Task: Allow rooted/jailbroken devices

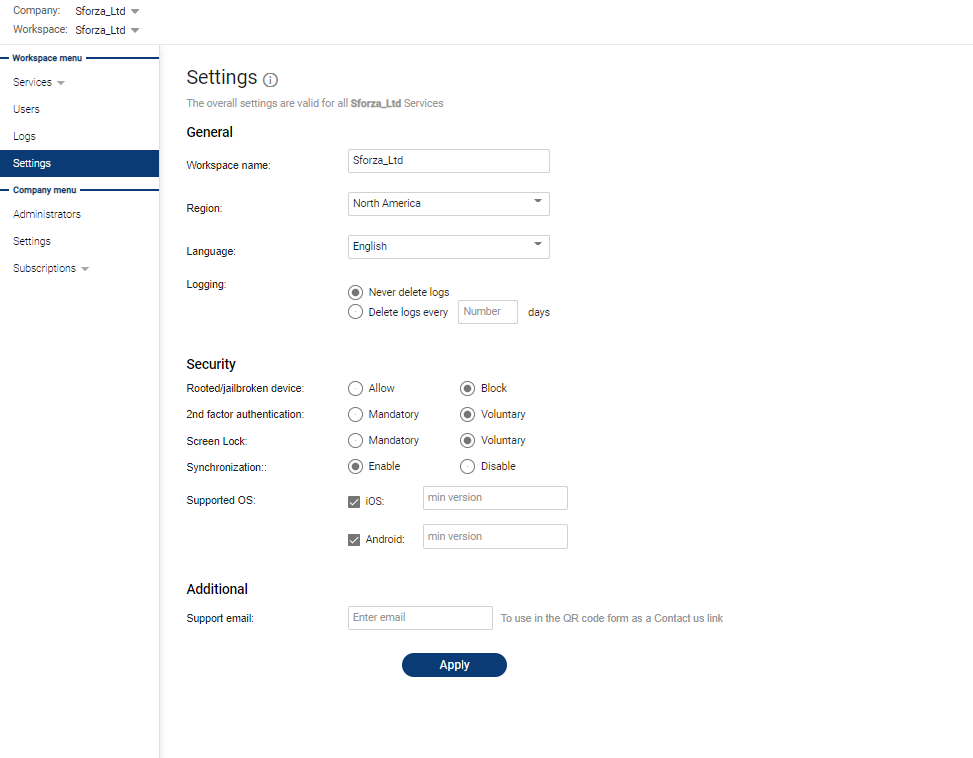Action: 355,388
